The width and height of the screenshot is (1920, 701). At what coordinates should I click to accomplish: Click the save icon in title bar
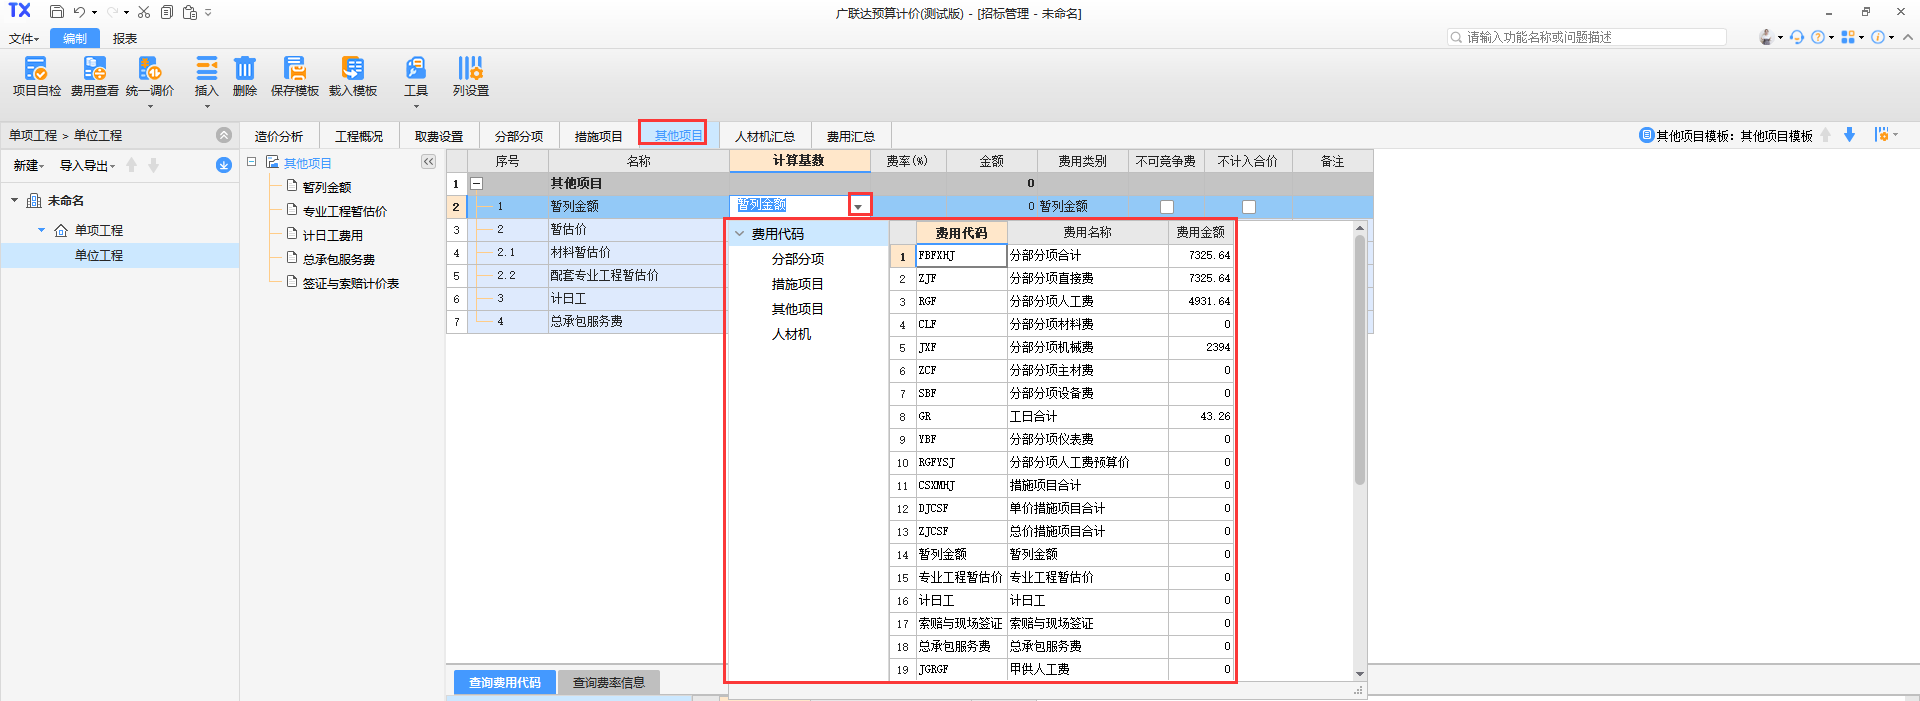[x=57, y=12]
